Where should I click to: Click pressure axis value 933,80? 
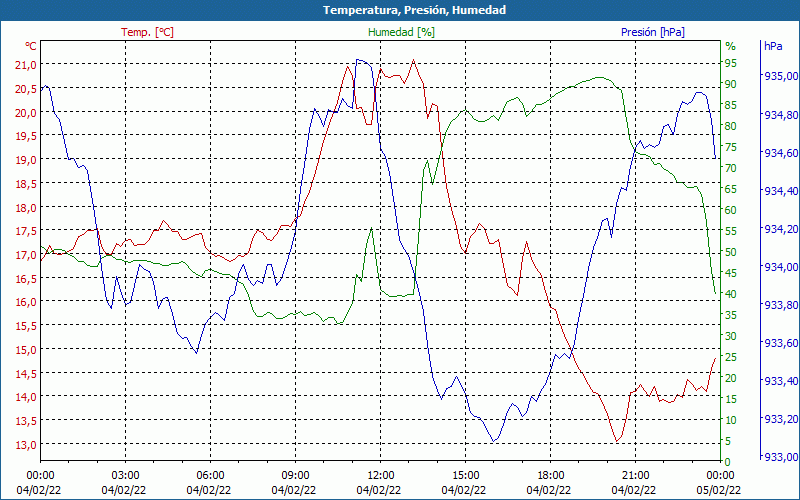point(781,305)
